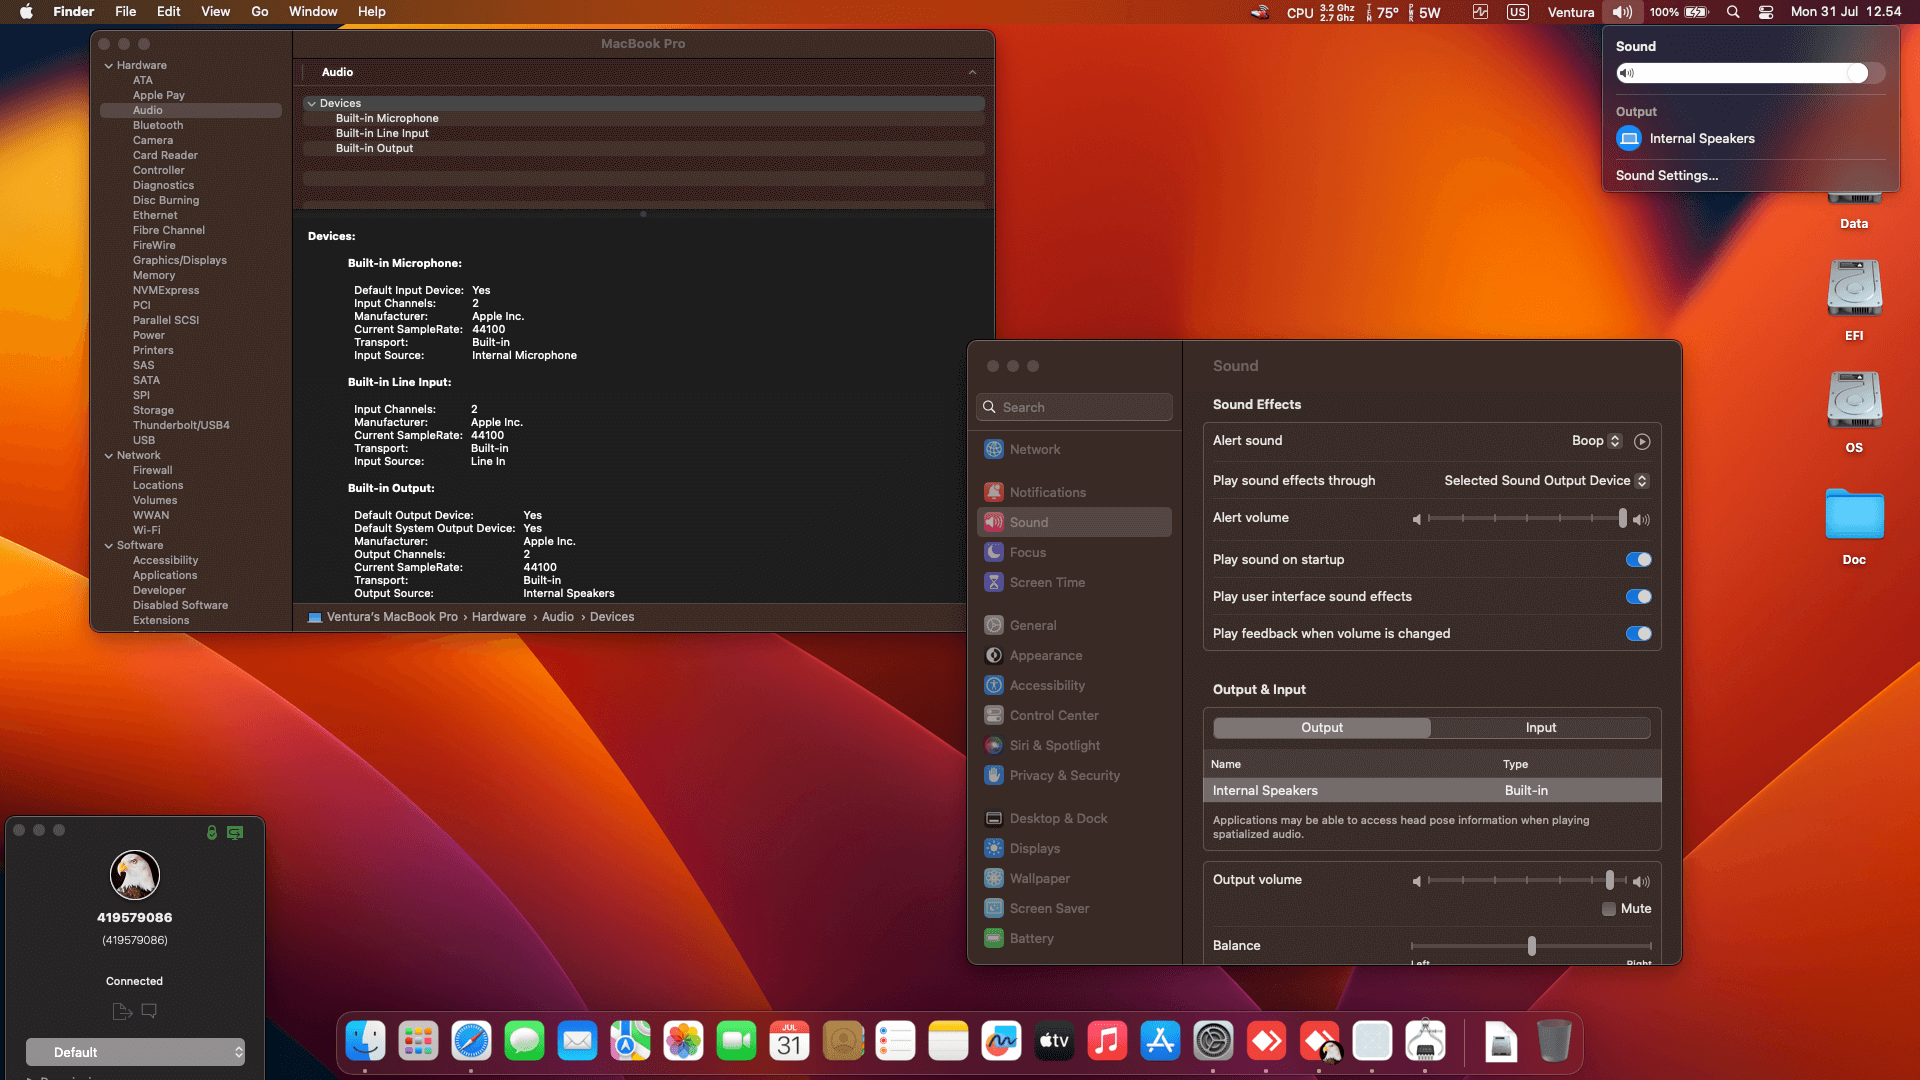Click the eagle profile avatar in AnyDesk panel
The height and width of the screenshot is (1080, 1920).
click(135, 875)
